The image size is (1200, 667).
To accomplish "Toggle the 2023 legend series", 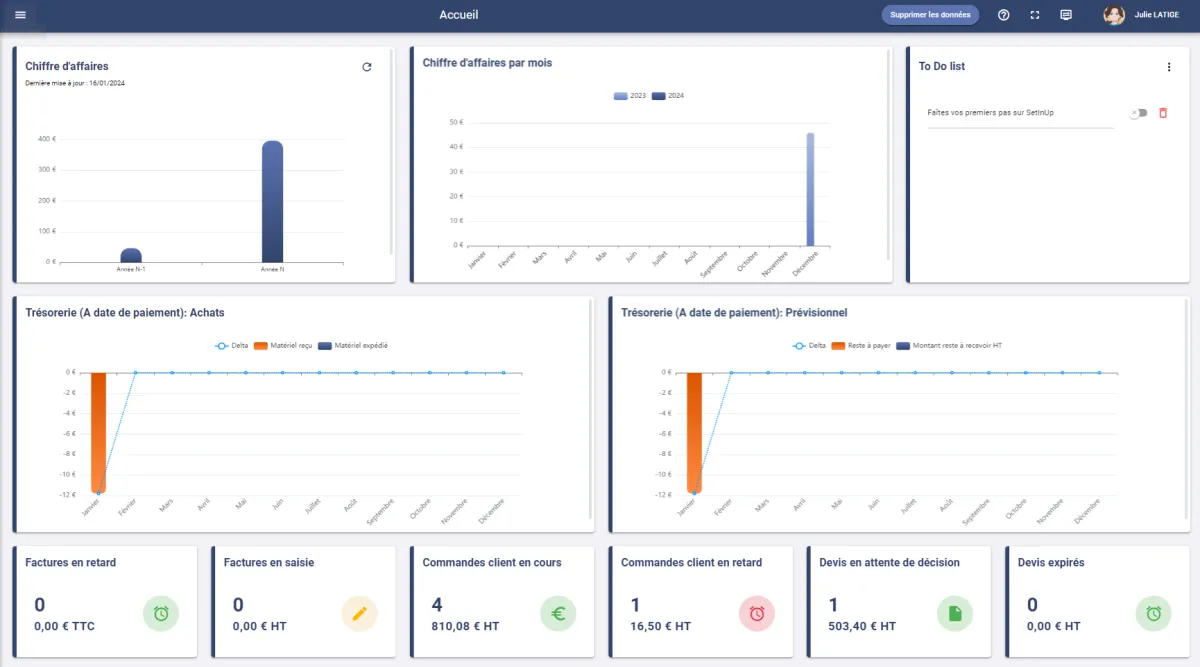I will tap(630, 96).
